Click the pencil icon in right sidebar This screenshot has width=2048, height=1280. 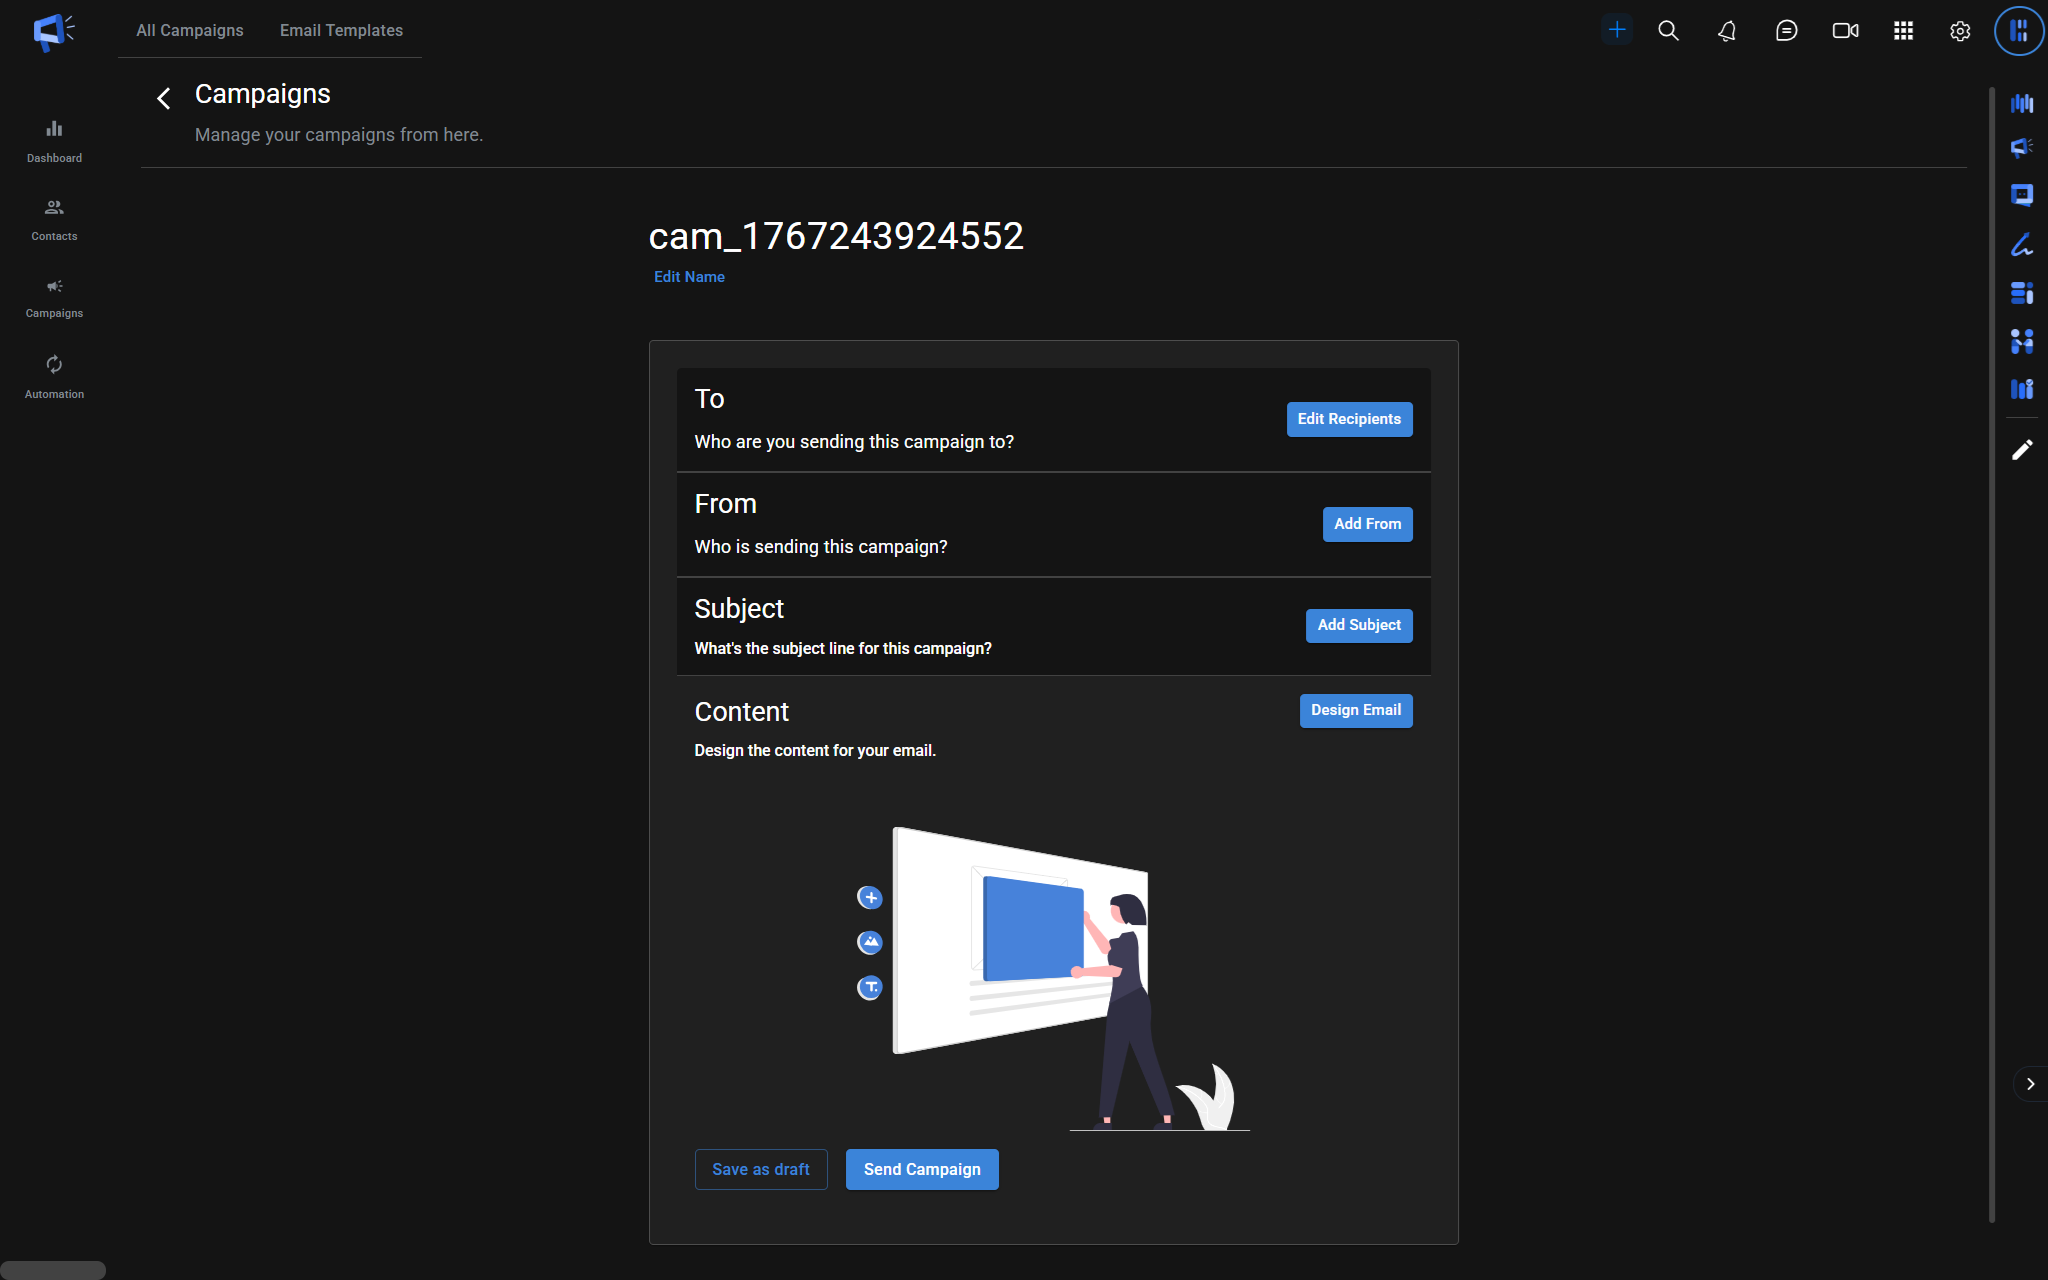pyautogui.click(x=2022, y=450)
